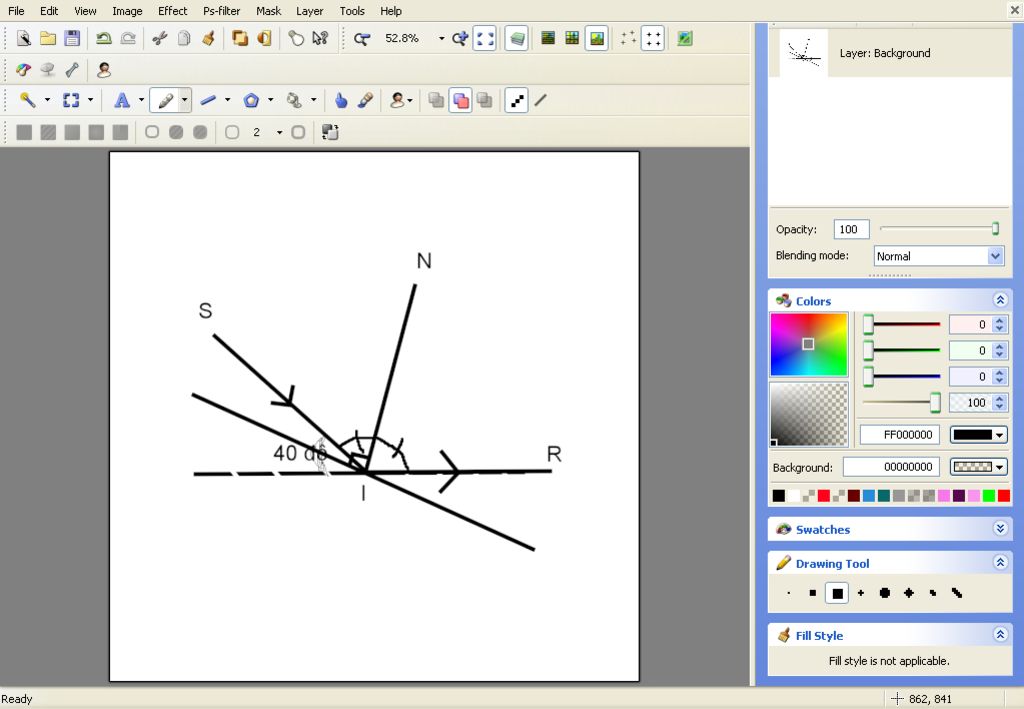
Task: Click the person portrait icon in second toolbar
Action: pos(103,69)
